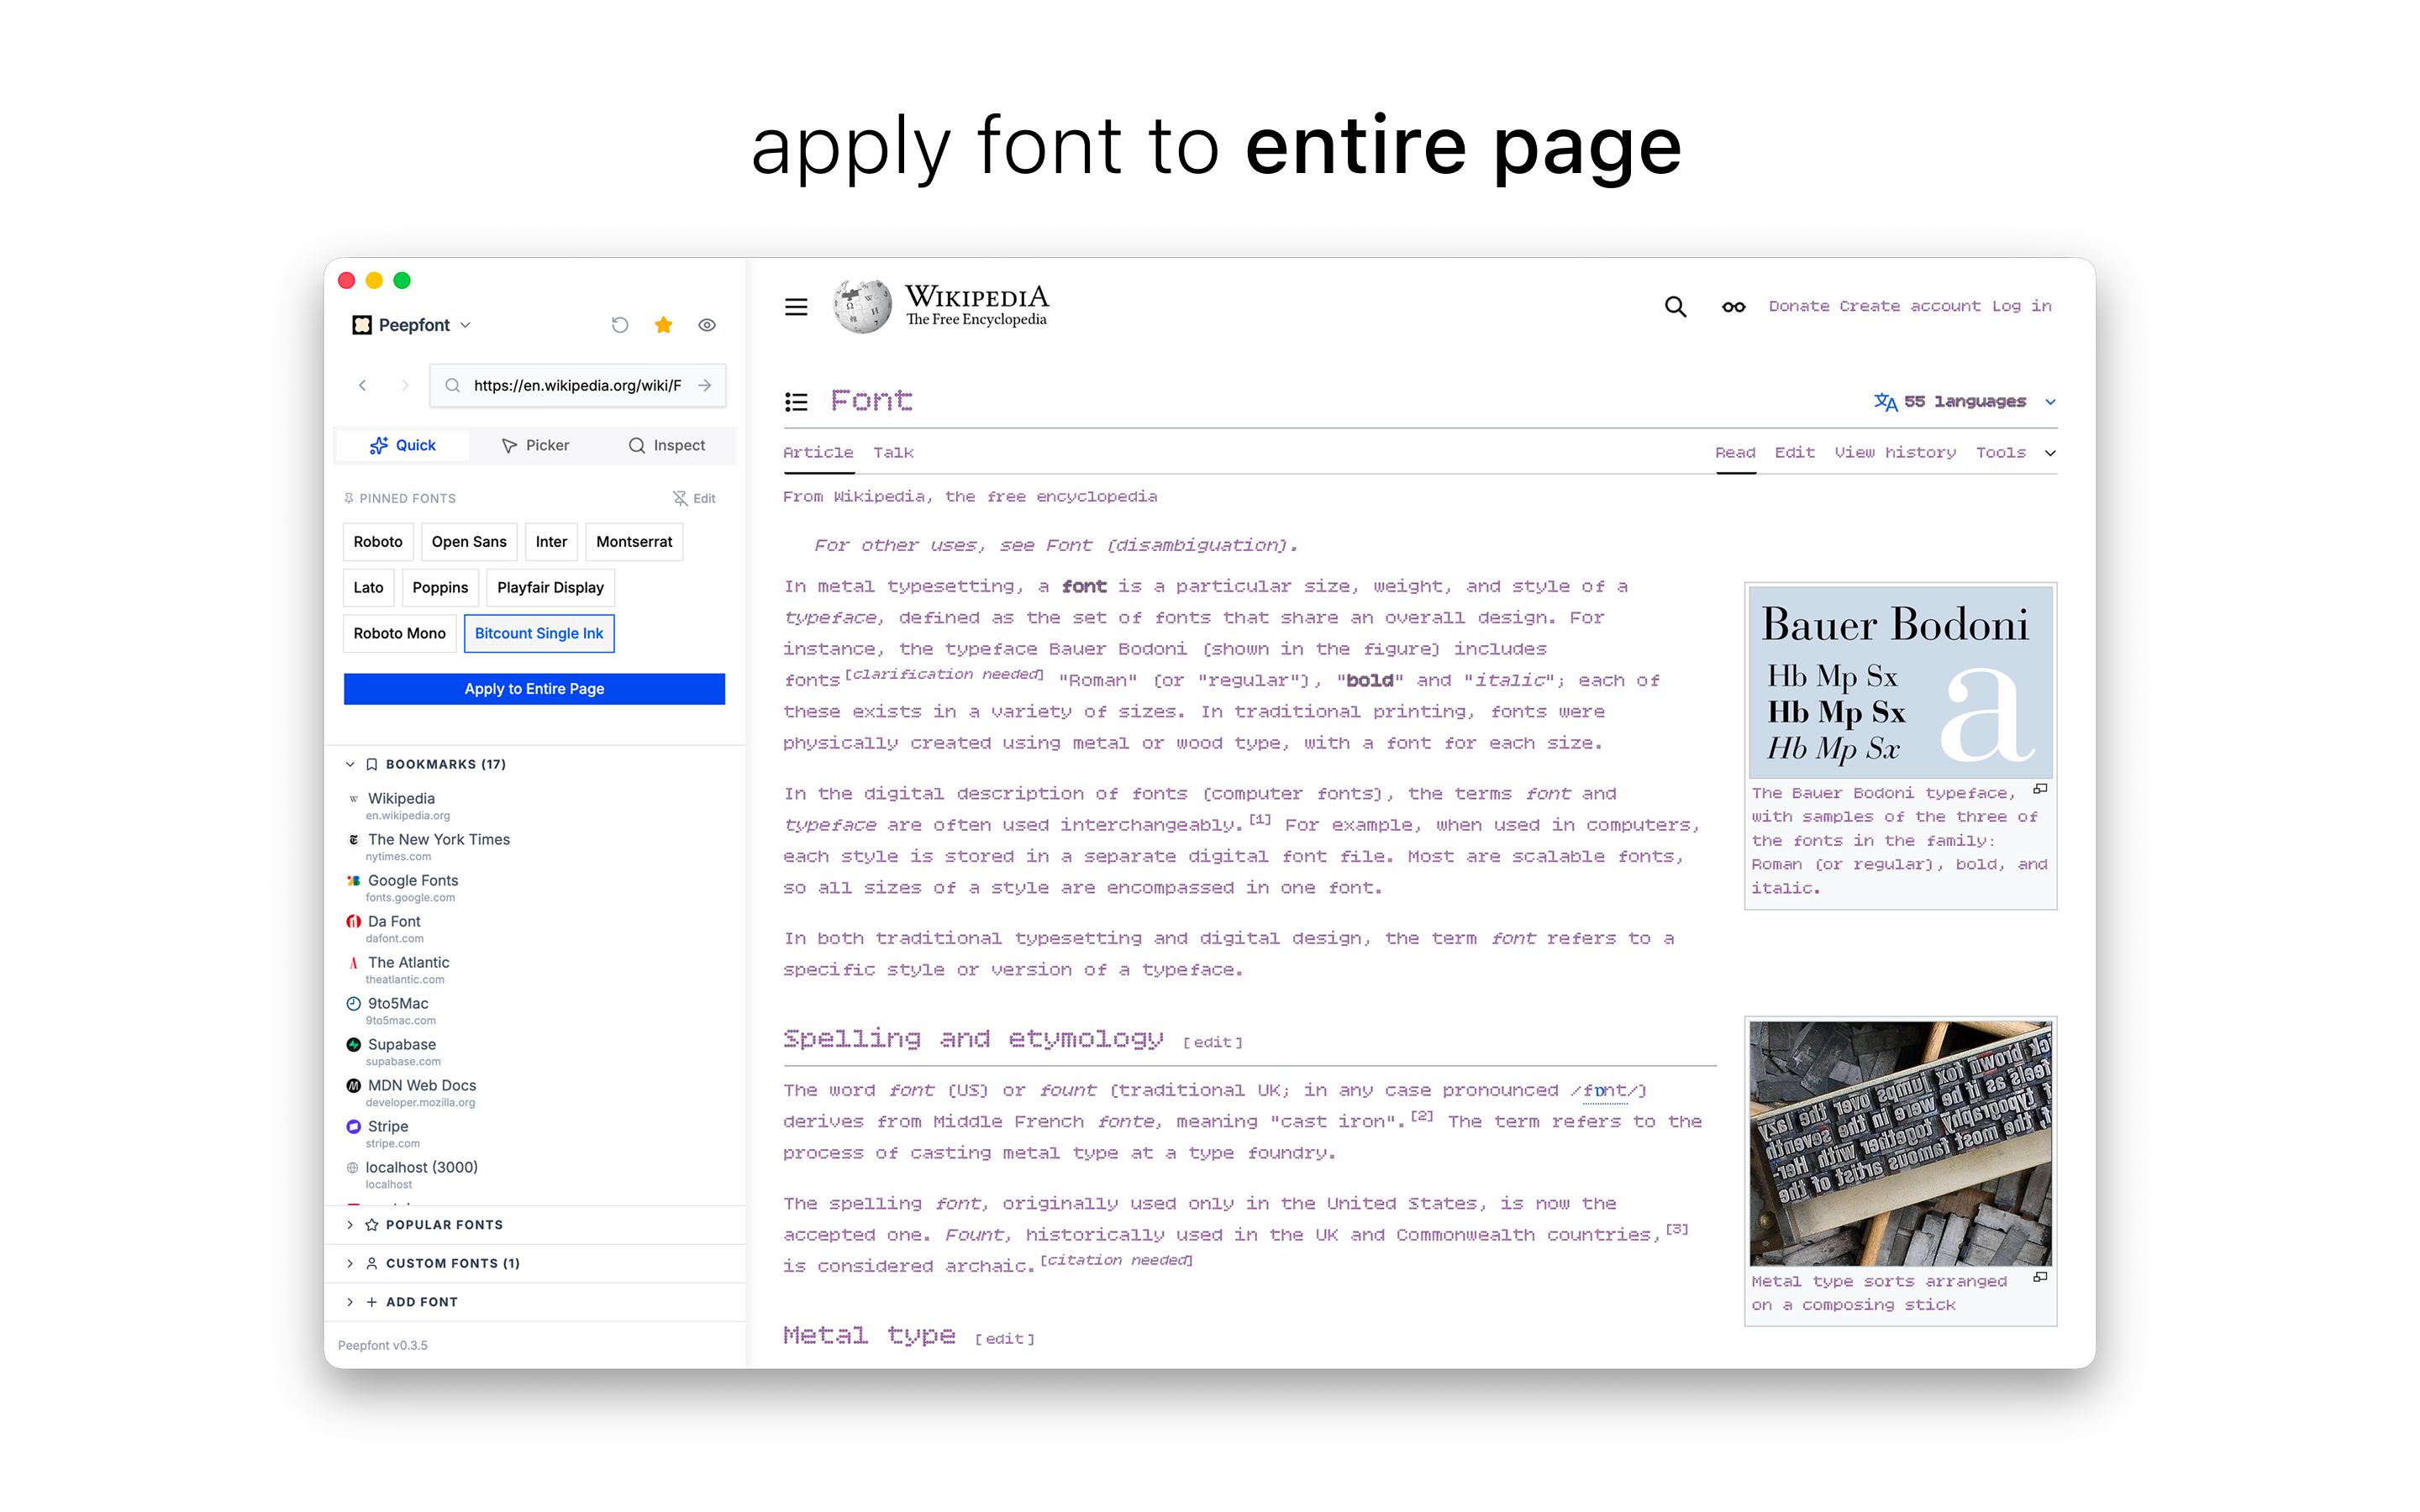Go forward with the right chevron
The width and height of the screenshot is (2420, 1512).
point(405,385)
